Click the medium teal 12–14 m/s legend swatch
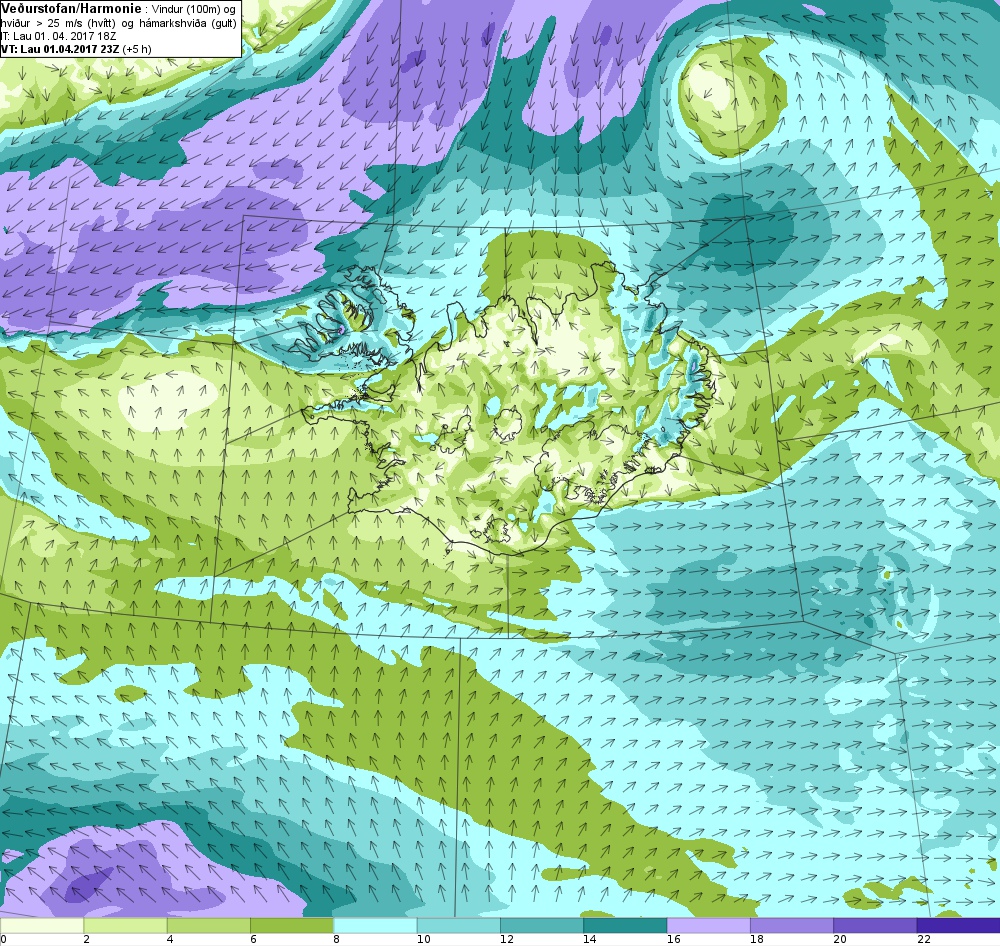1000x946 pixels. (x=541, y=925)
